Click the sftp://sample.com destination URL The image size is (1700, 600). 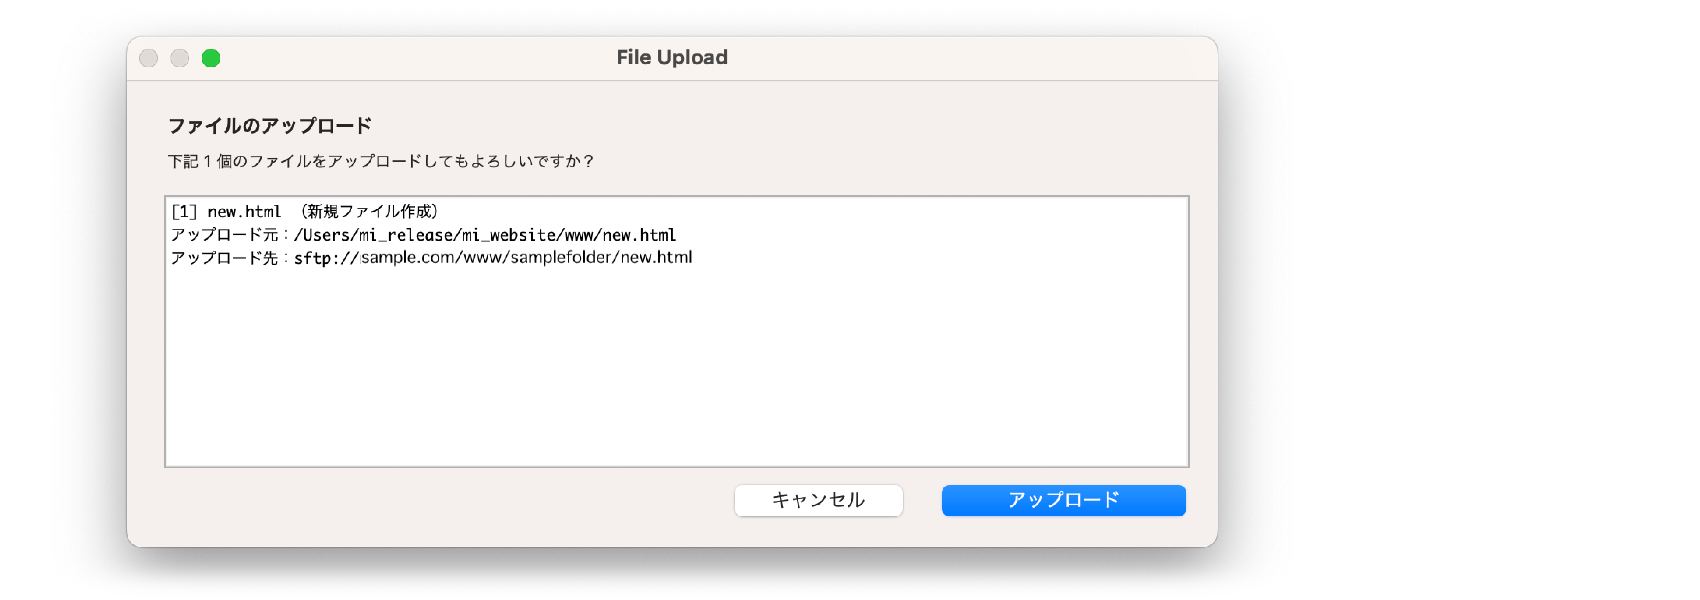[493, 258]
